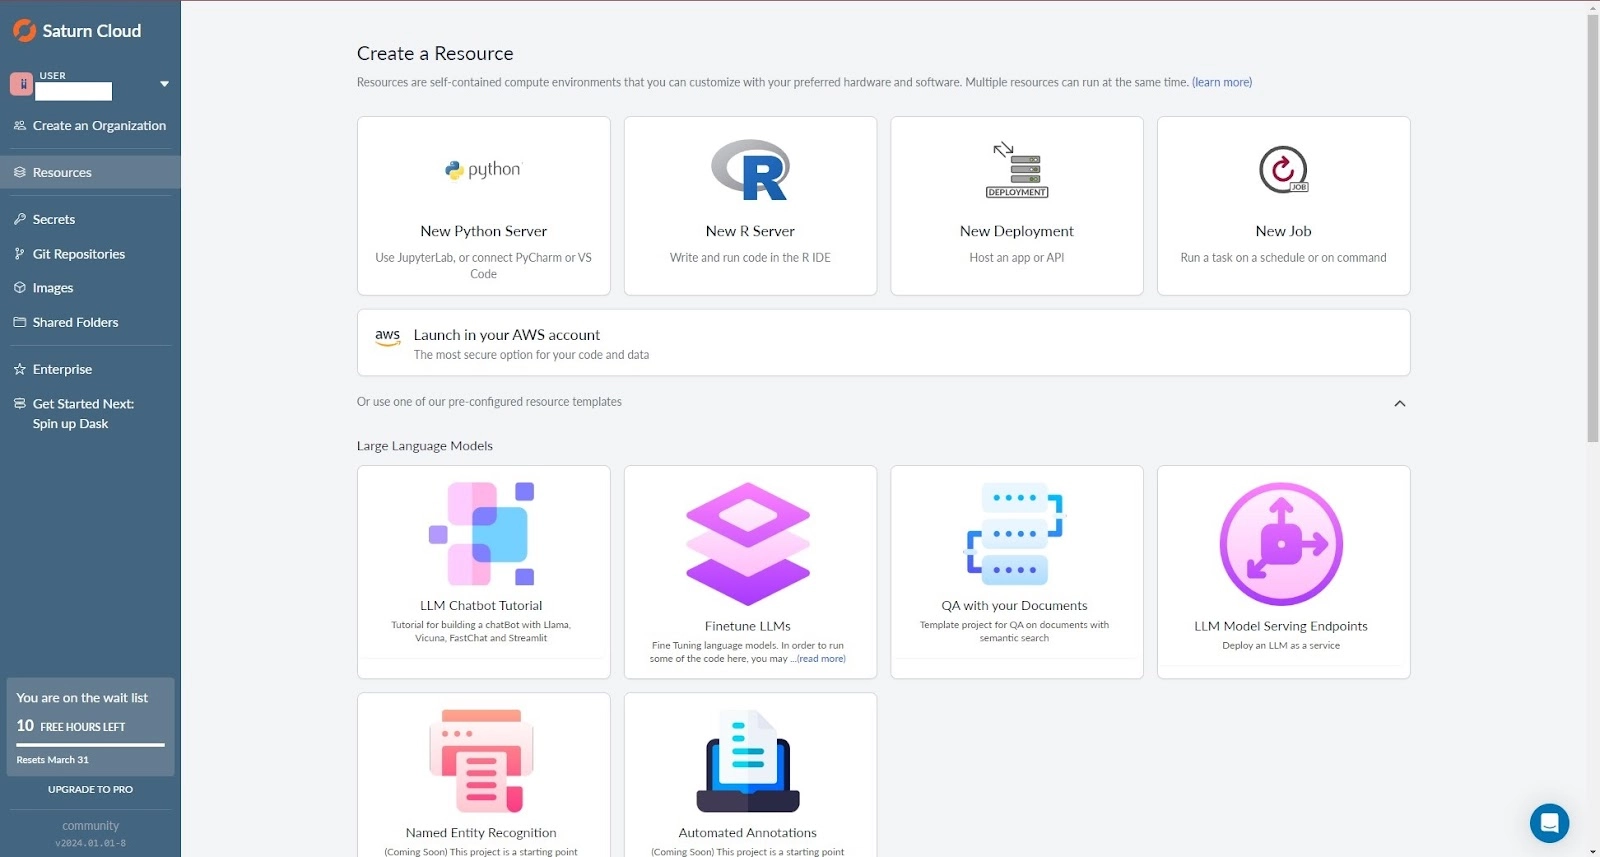This screenshot has height=857, width=1600.
Task: Create a New Deployment
Action: 1017,206
